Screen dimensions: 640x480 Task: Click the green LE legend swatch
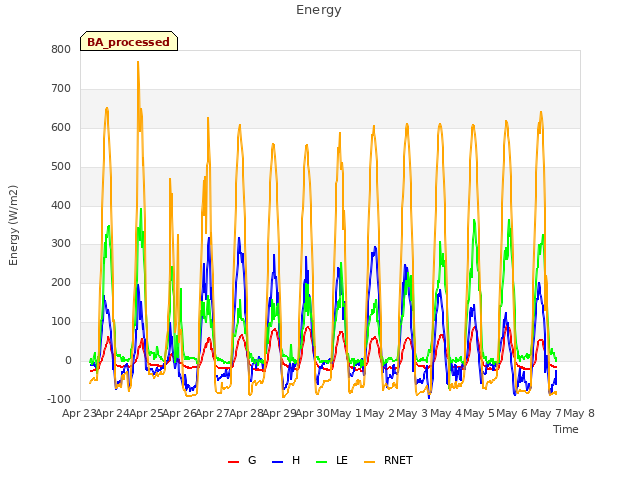coord(322,462)
